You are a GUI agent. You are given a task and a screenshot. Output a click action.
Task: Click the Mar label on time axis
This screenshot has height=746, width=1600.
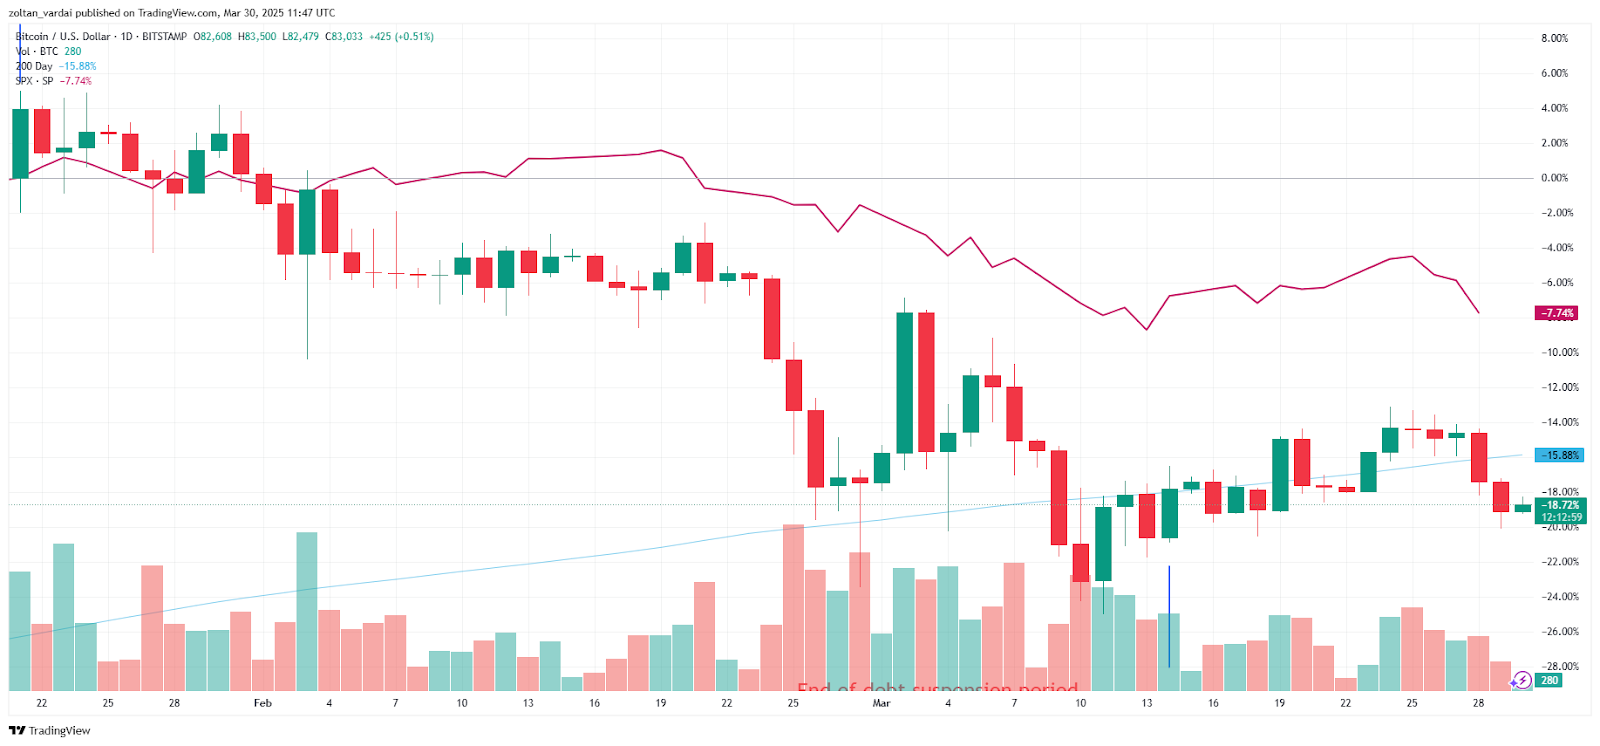(881, 703)
